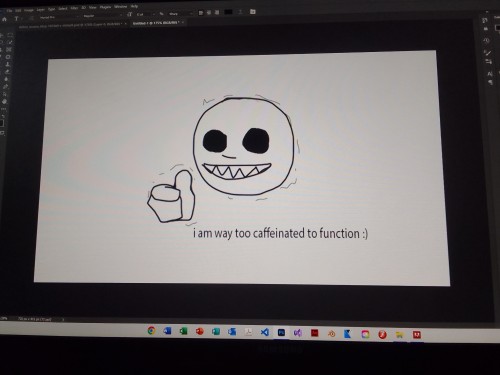500x375 pixels.
Task: Go to the Photoshop Home screen icon
Action: (x=4, y=19)
